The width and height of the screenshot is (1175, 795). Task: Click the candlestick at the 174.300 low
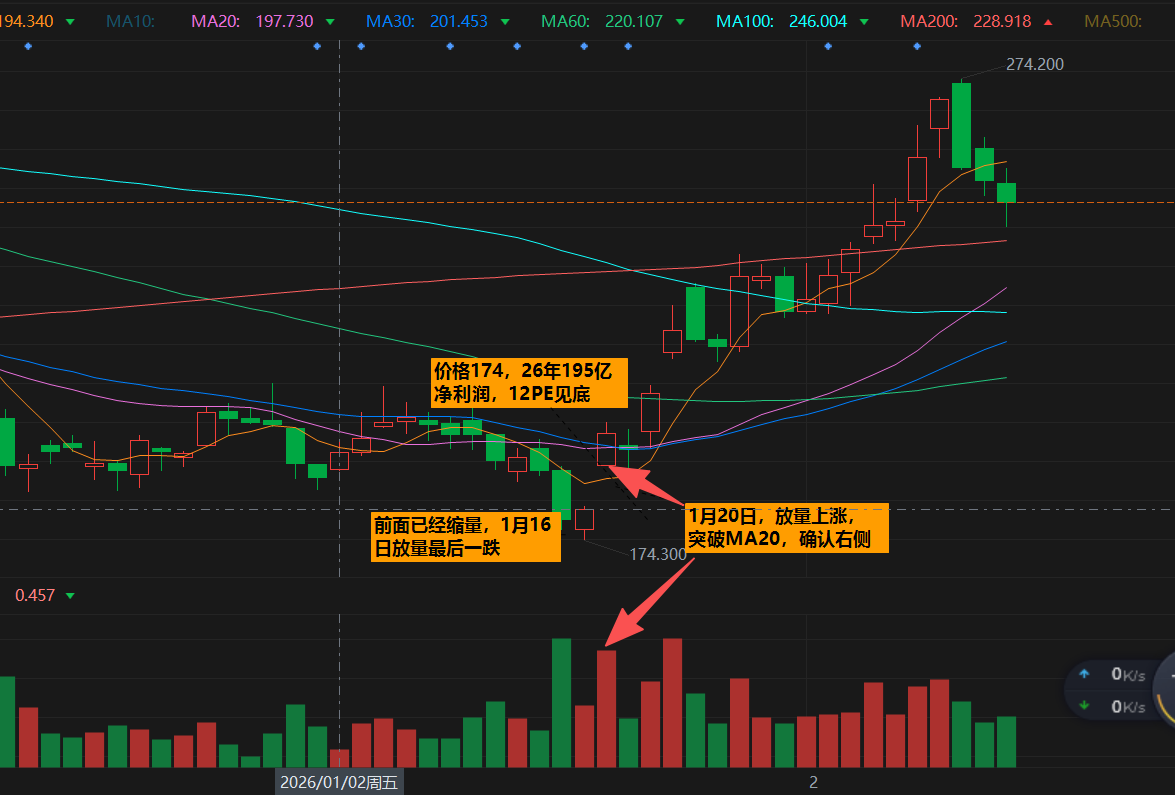click(585, 520)
